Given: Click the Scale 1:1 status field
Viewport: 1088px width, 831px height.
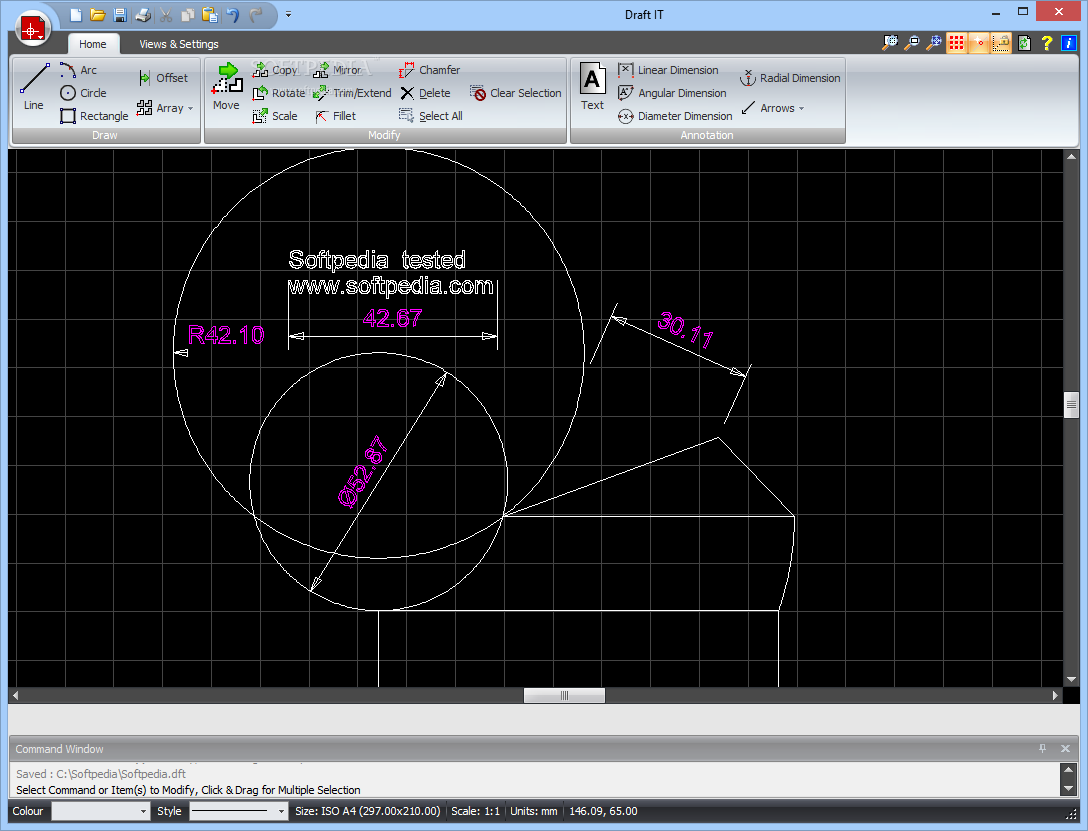Looking at the screenshot, I should (475, 811).
